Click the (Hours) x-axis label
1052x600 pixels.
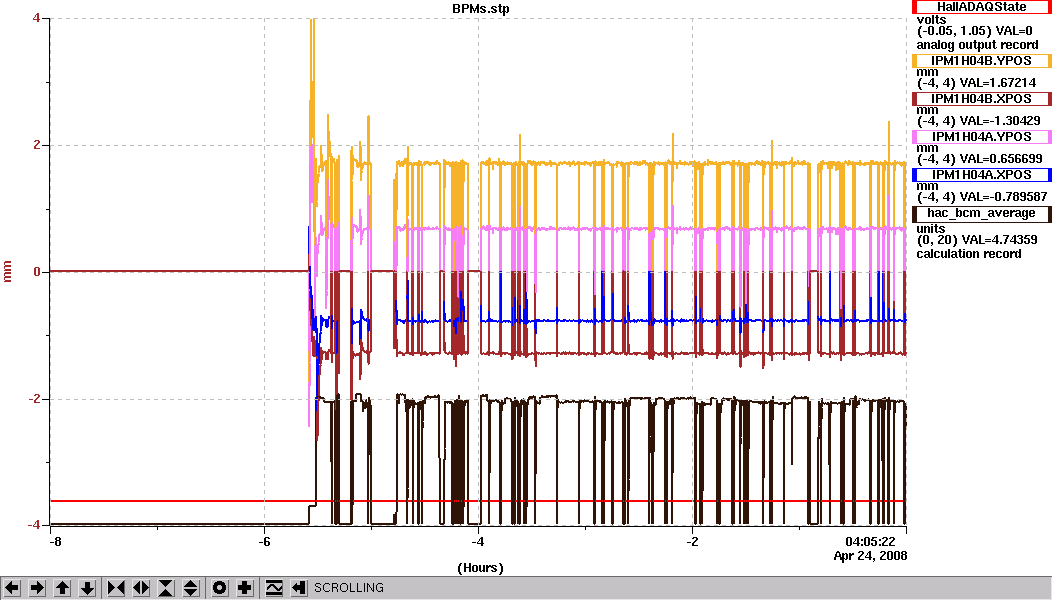point(480,568)
